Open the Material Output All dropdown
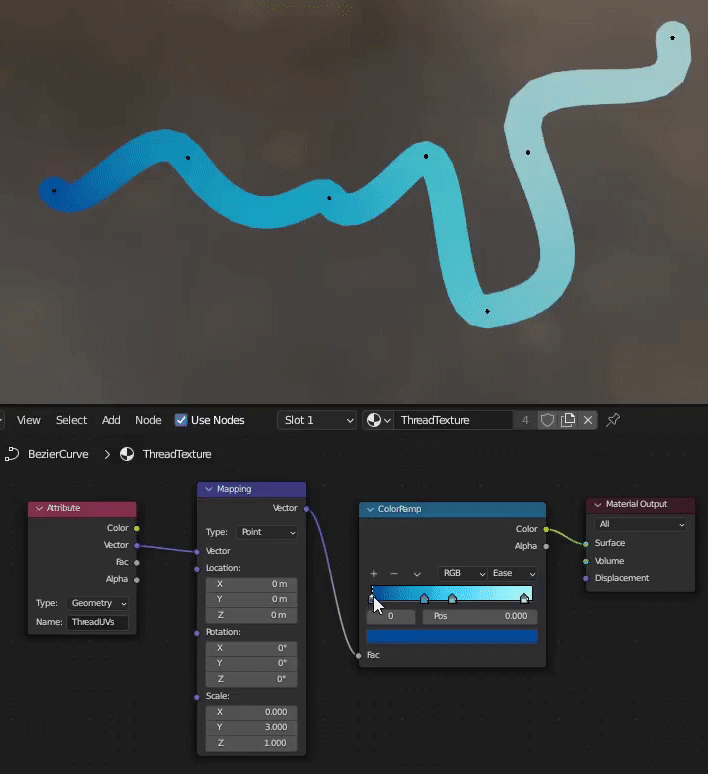Viewport: 708px width, 774px height. pyautogui.click(x=640, y=524)
